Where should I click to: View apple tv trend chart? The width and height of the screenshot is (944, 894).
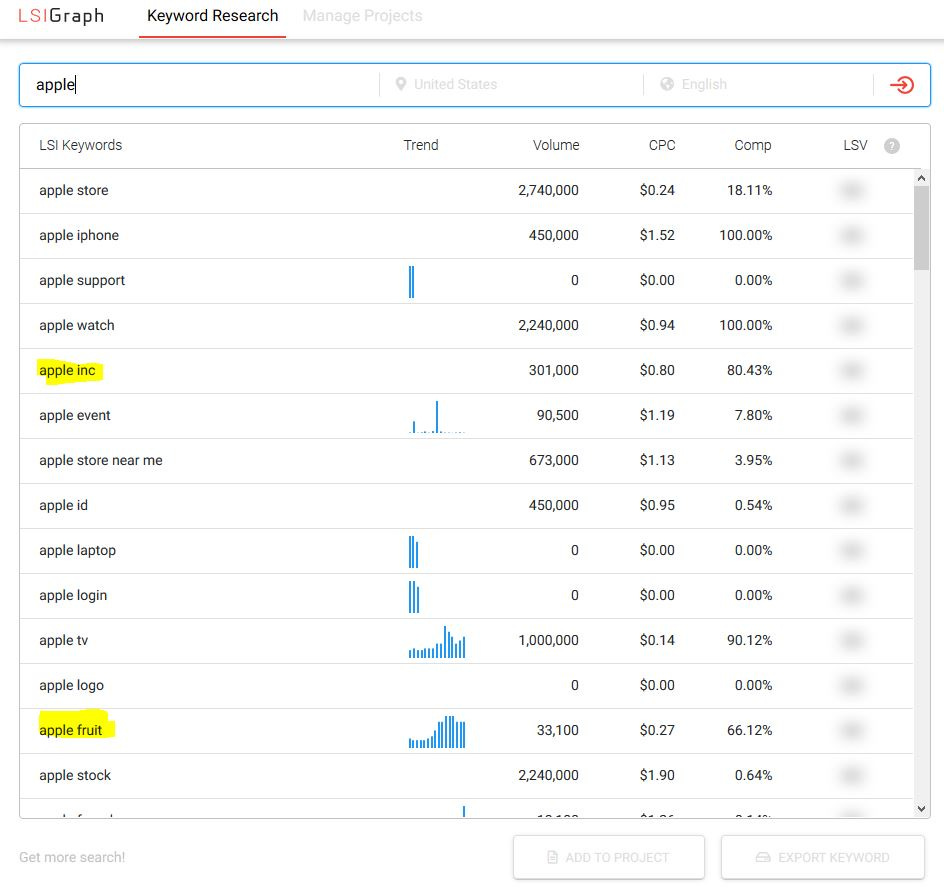[x=436, y=642]
